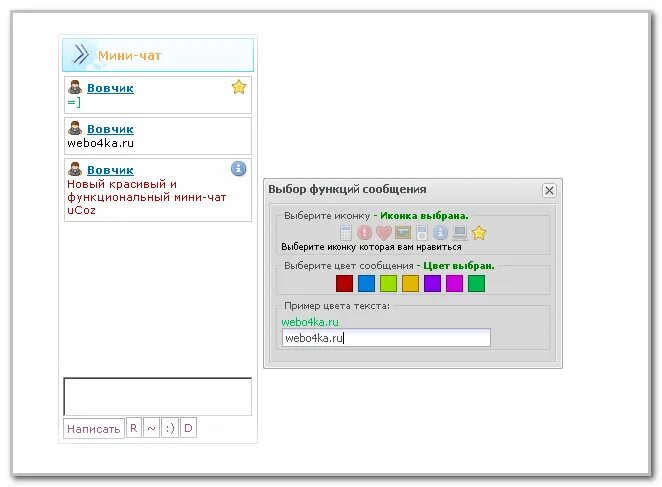Click info icon on third Вовчик message
This screenshot has height=487, width=662.
click(x=239, y=169)
